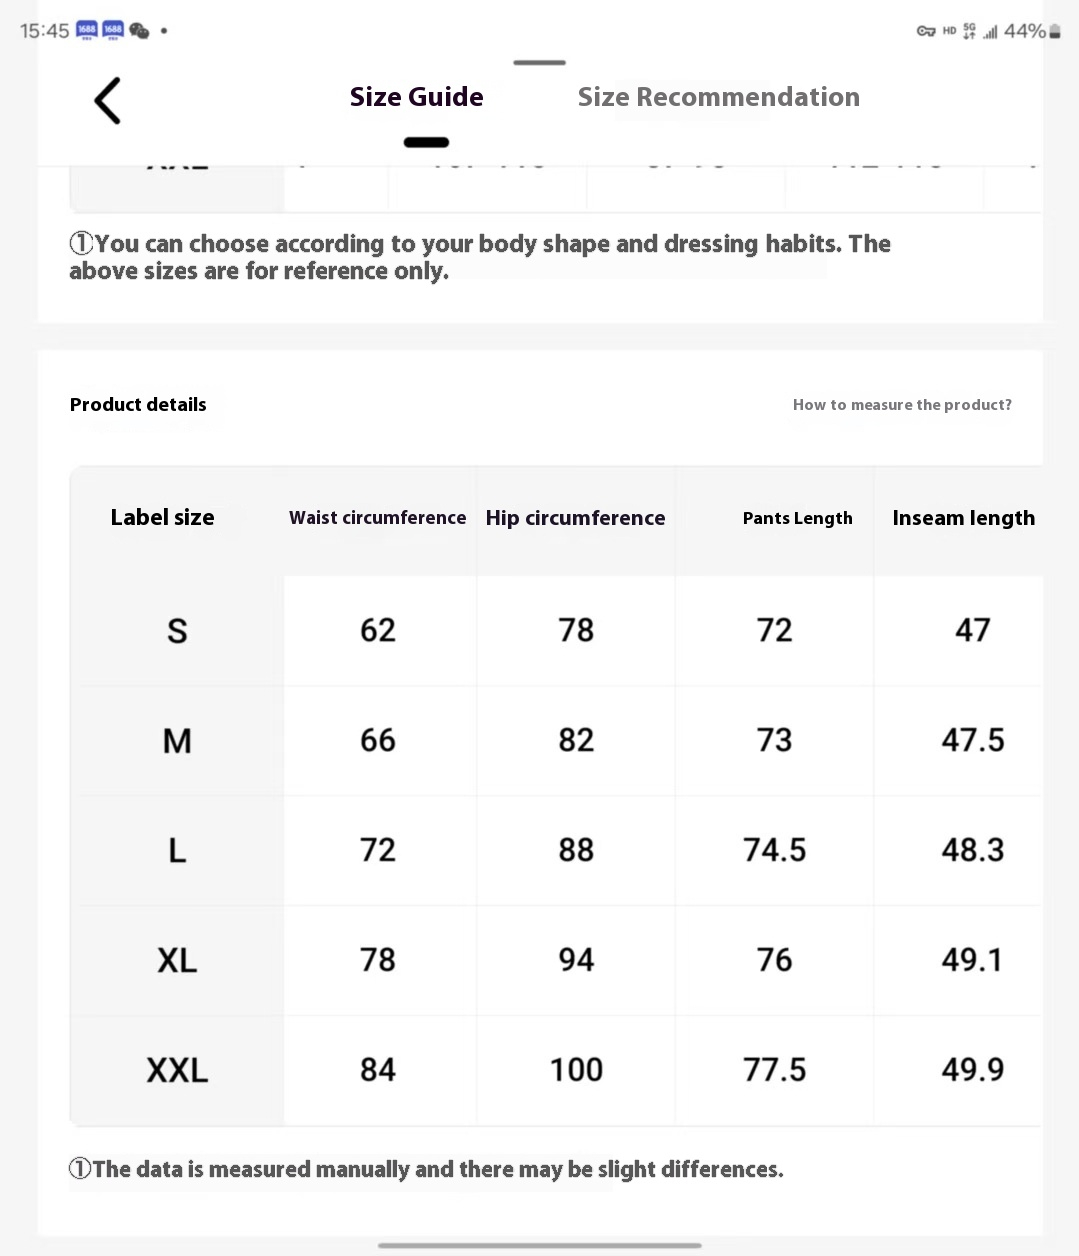Tap the second 1688 notification icon
This screenshot has width=1079, height=1256.
(x=113, y=30)
